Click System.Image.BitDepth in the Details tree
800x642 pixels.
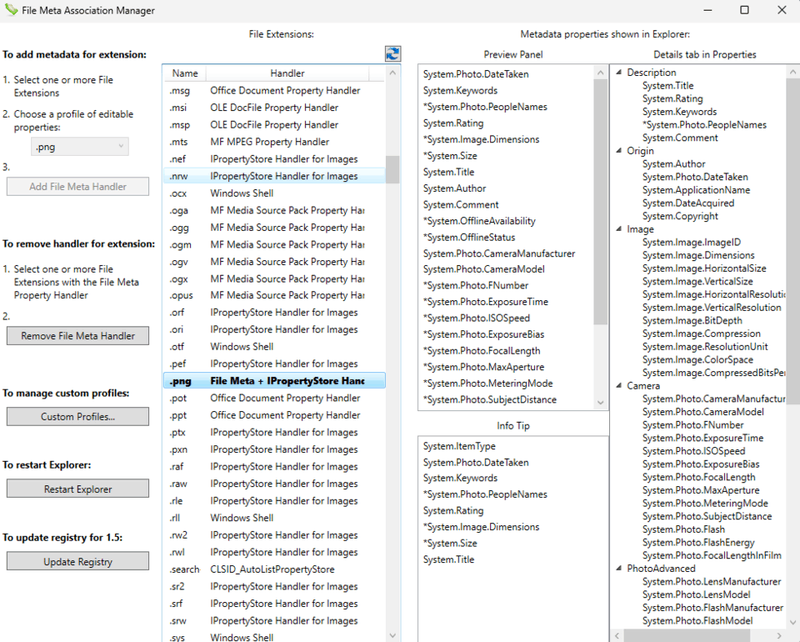point(690,321)
